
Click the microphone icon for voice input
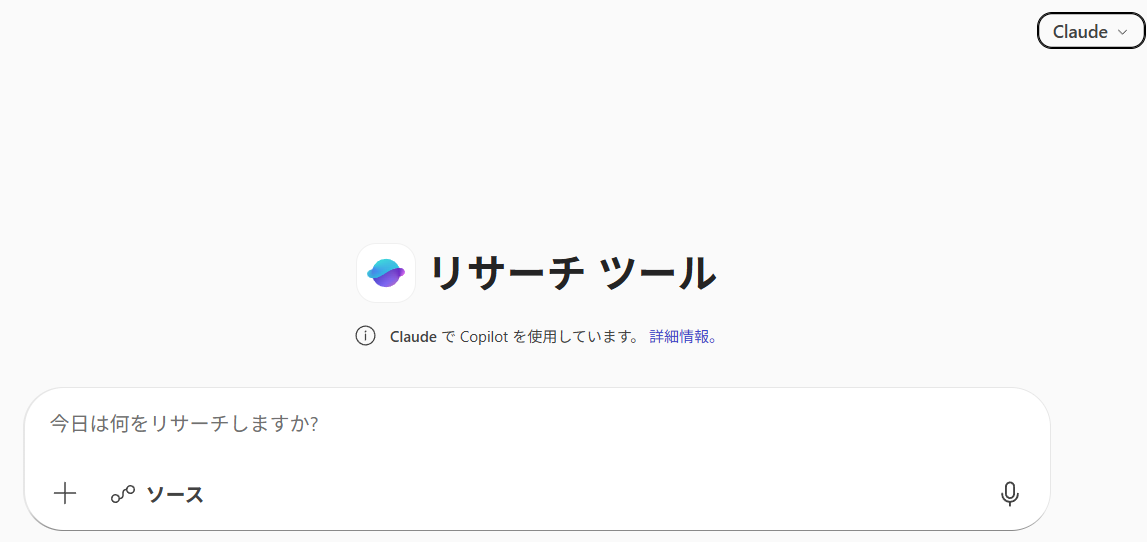click(1009, 494)
